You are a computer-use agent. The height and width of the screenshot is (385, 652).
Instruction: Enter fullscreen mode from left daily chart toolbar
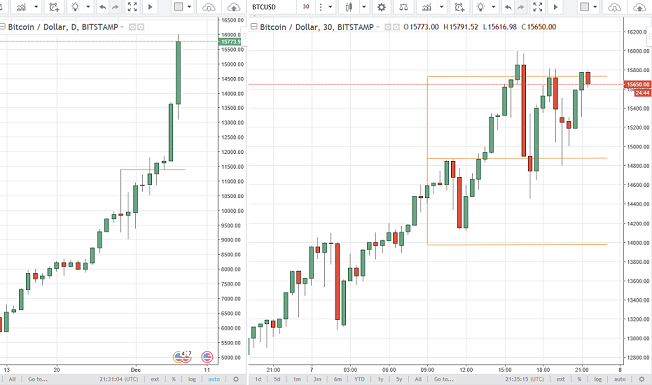click(x=132, y=7)
